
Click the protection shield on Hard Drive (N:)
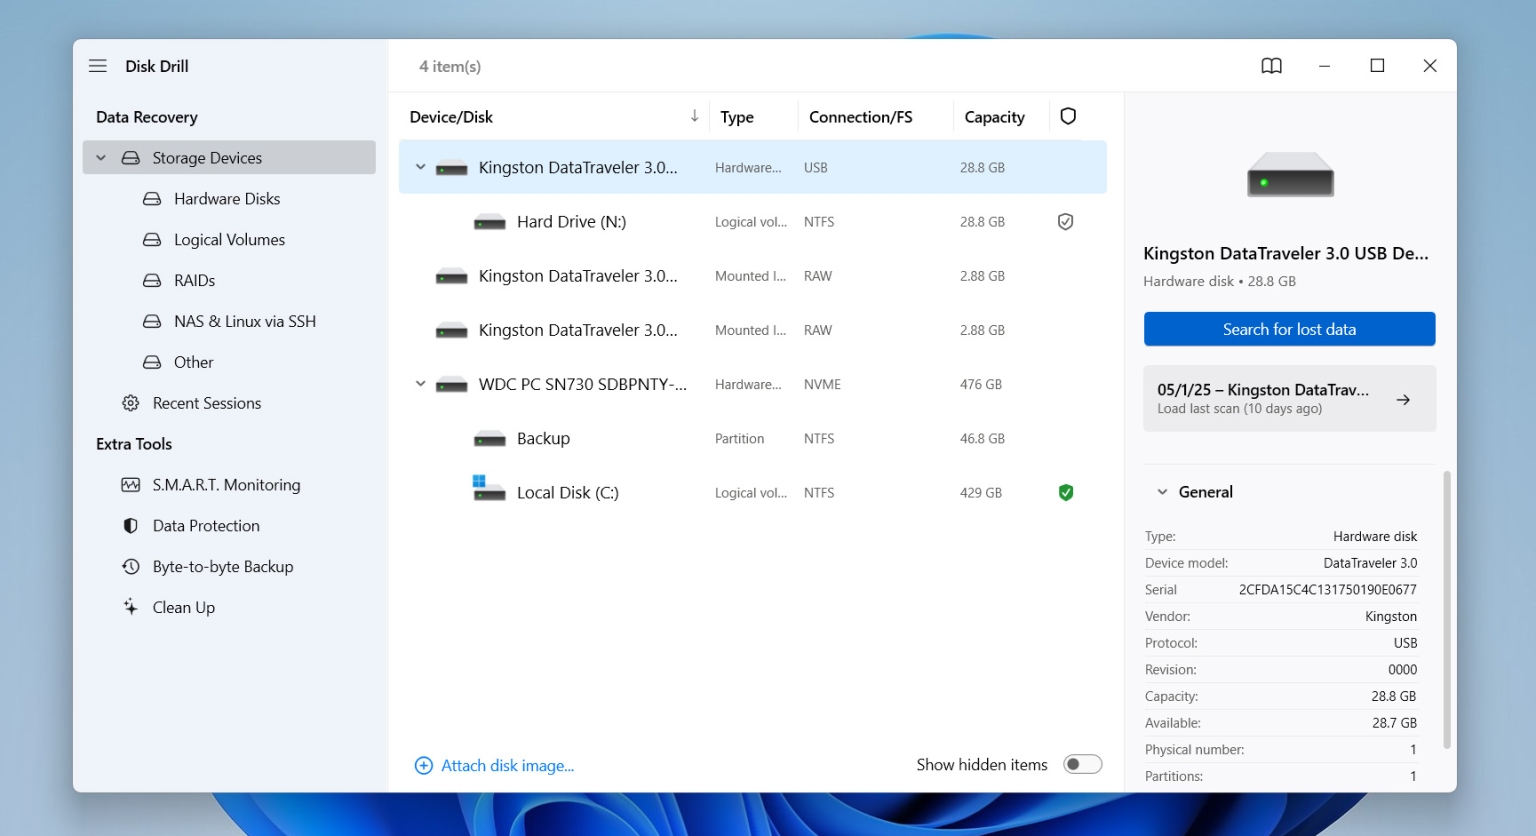click(x=1065, y=221)
